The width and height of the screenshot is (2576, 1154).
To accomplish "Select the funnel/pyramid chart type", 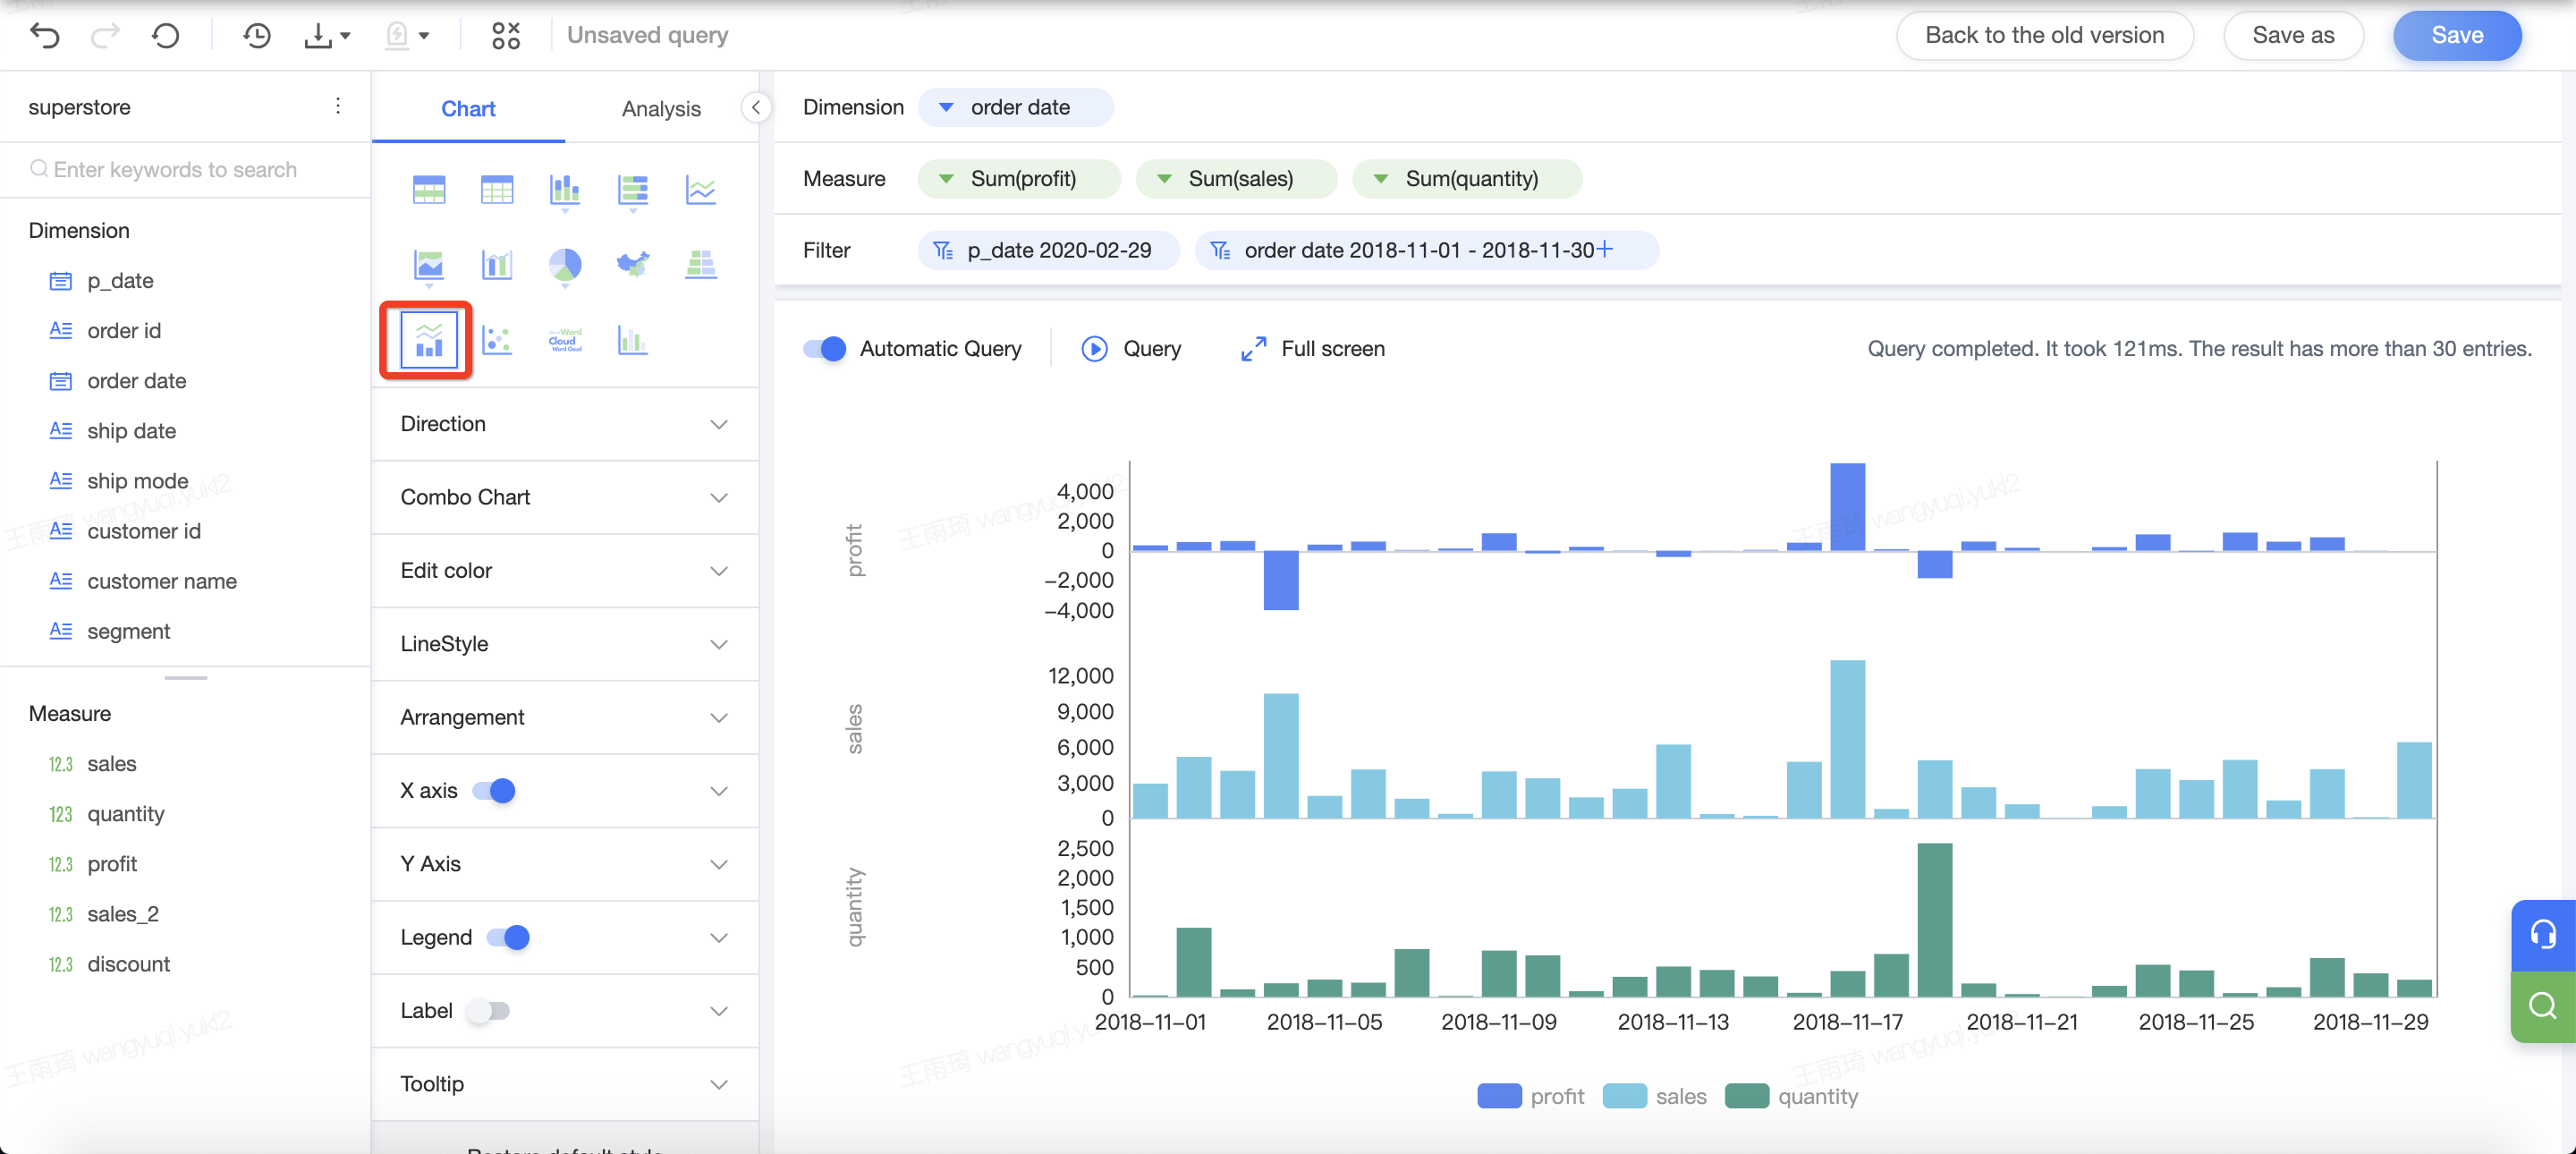I will point(701,265).
